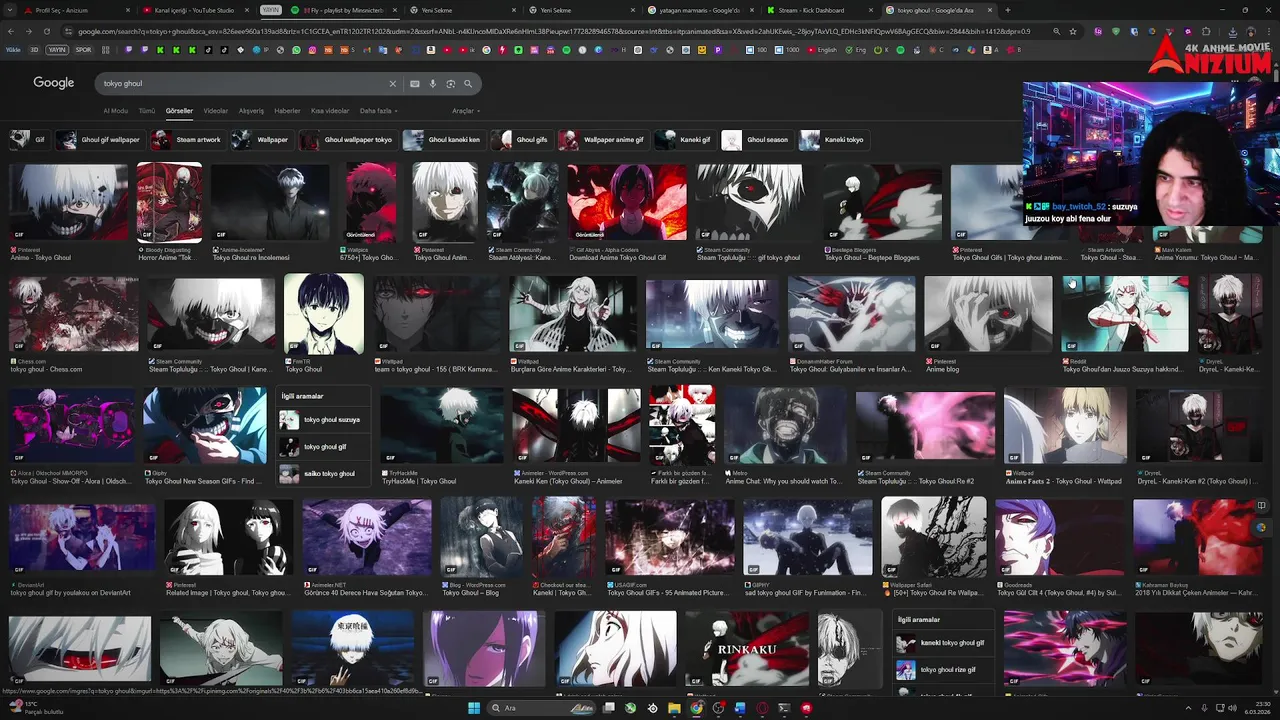This screenshot has height=720, width=1280.
Task: Open the tab search chevron at top left
Action: (11, 10)
